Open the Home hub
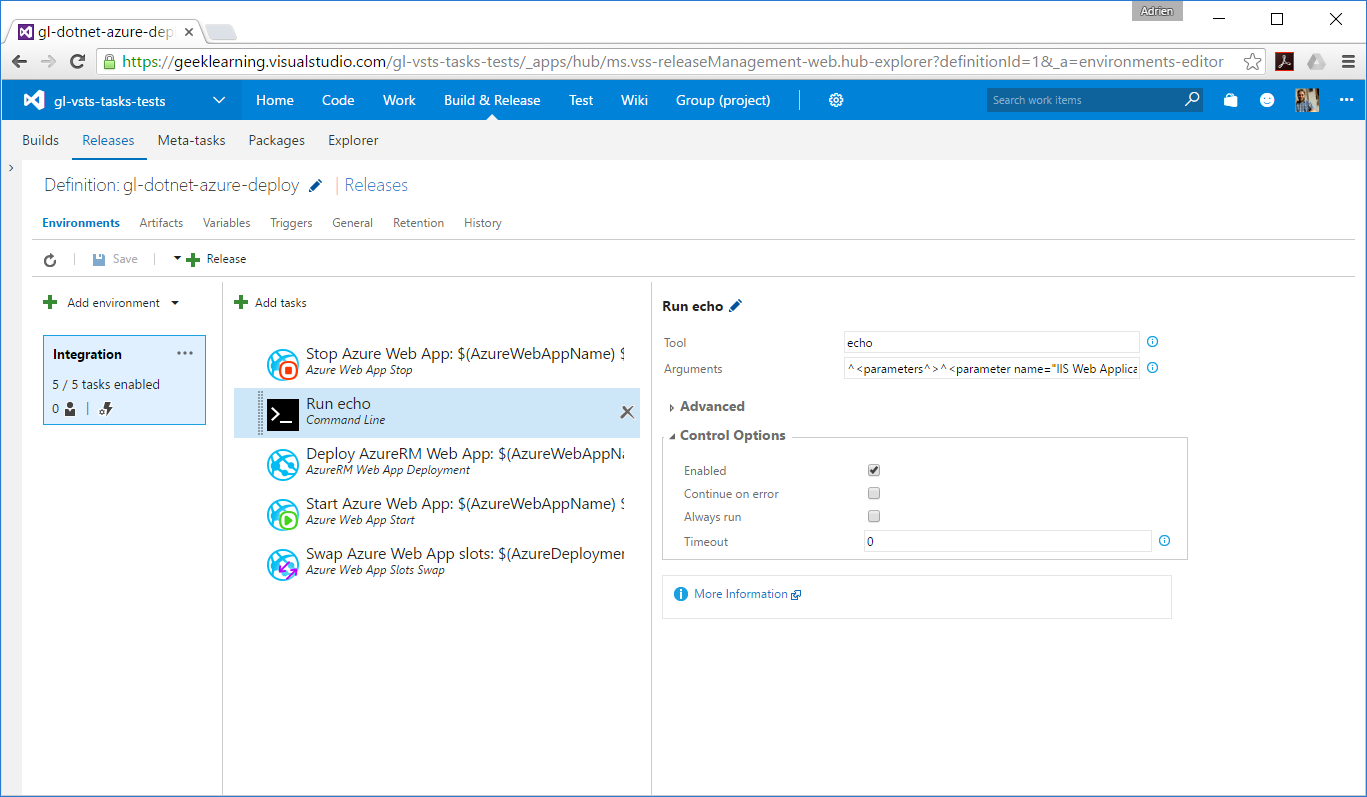1367x797 pixels. (275, 100)
